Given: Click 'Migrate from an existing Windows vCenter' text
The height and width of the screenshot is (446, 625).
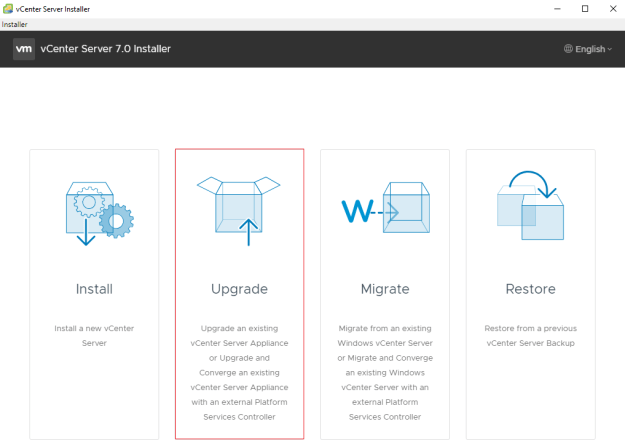Looking at the screenshot, I should click(385, 336).
